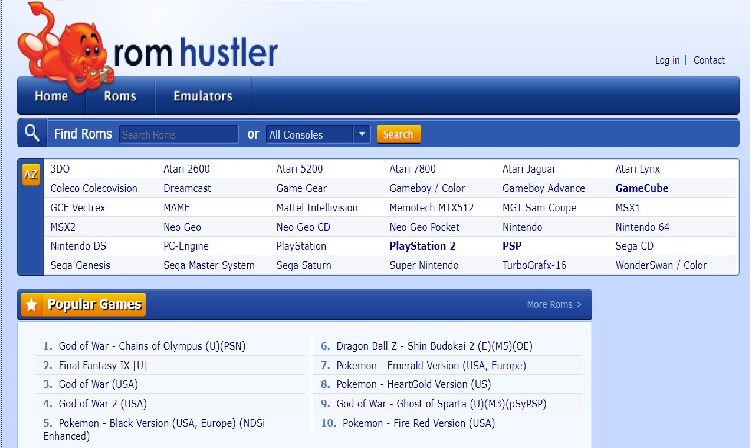Image resolution: width=750 pixels, height=448 pixels.
Task: Select the Atari 2600 console
Action: [187, 169]
